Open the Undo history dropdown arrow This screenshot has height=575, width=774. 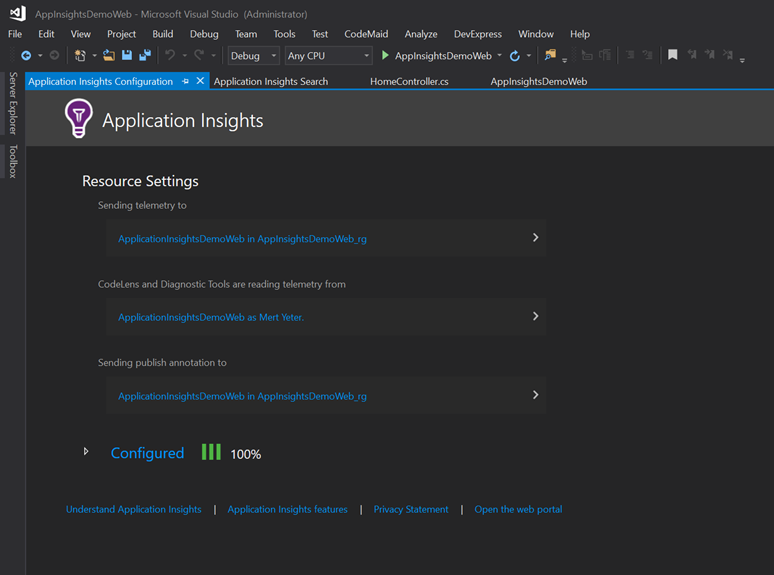pos(185,56)
